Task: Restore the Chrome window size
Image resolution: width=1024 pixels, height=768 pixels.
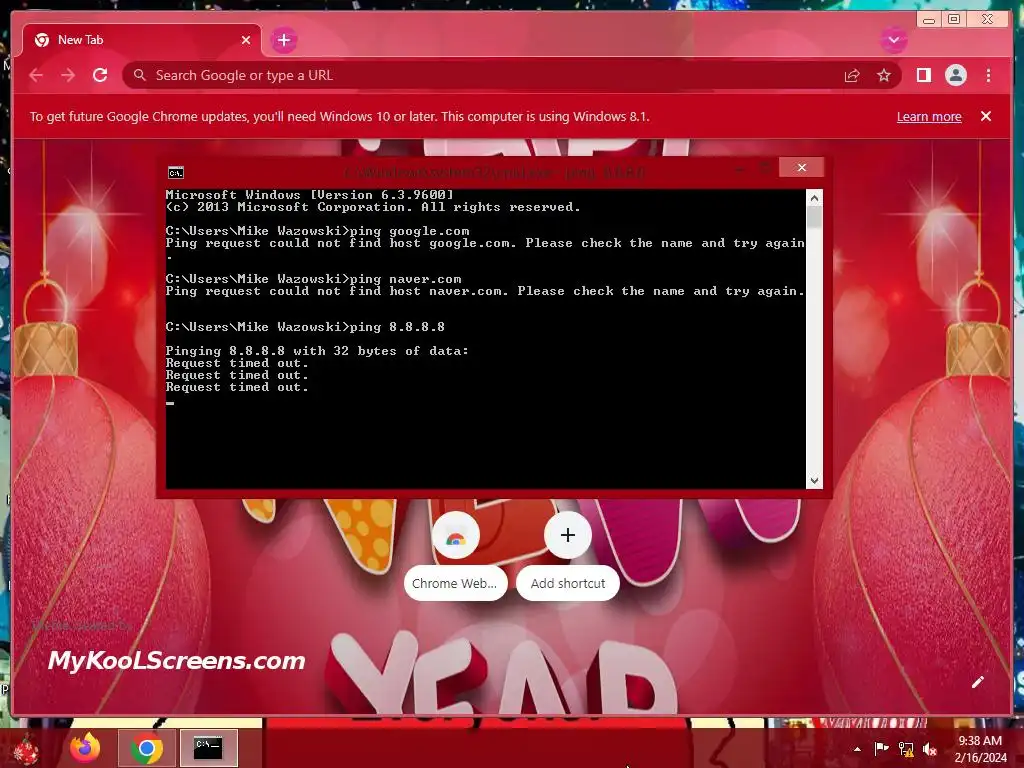Action: coord(953,20)
